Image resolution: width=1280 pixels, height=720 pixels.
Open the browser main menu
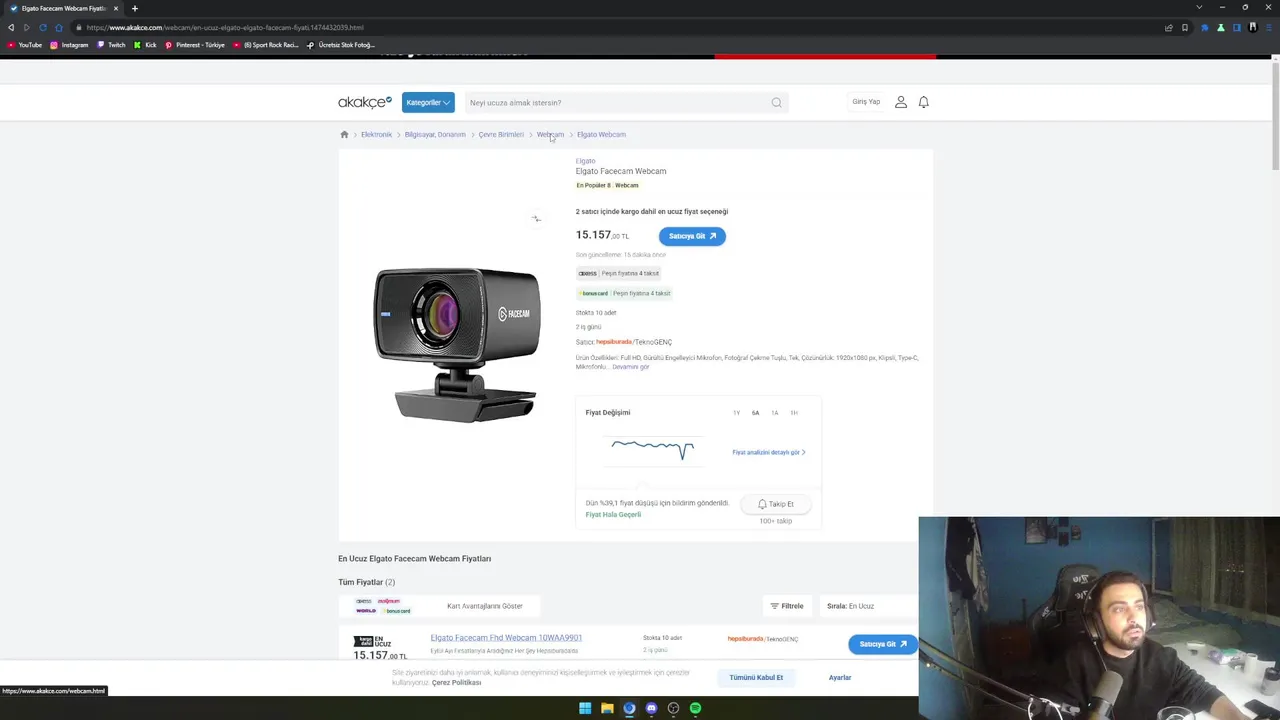[x=1270, y=27]
